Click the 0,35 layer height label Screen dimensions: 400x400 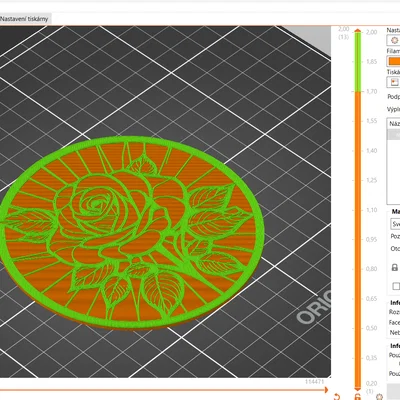click(371, 358)
